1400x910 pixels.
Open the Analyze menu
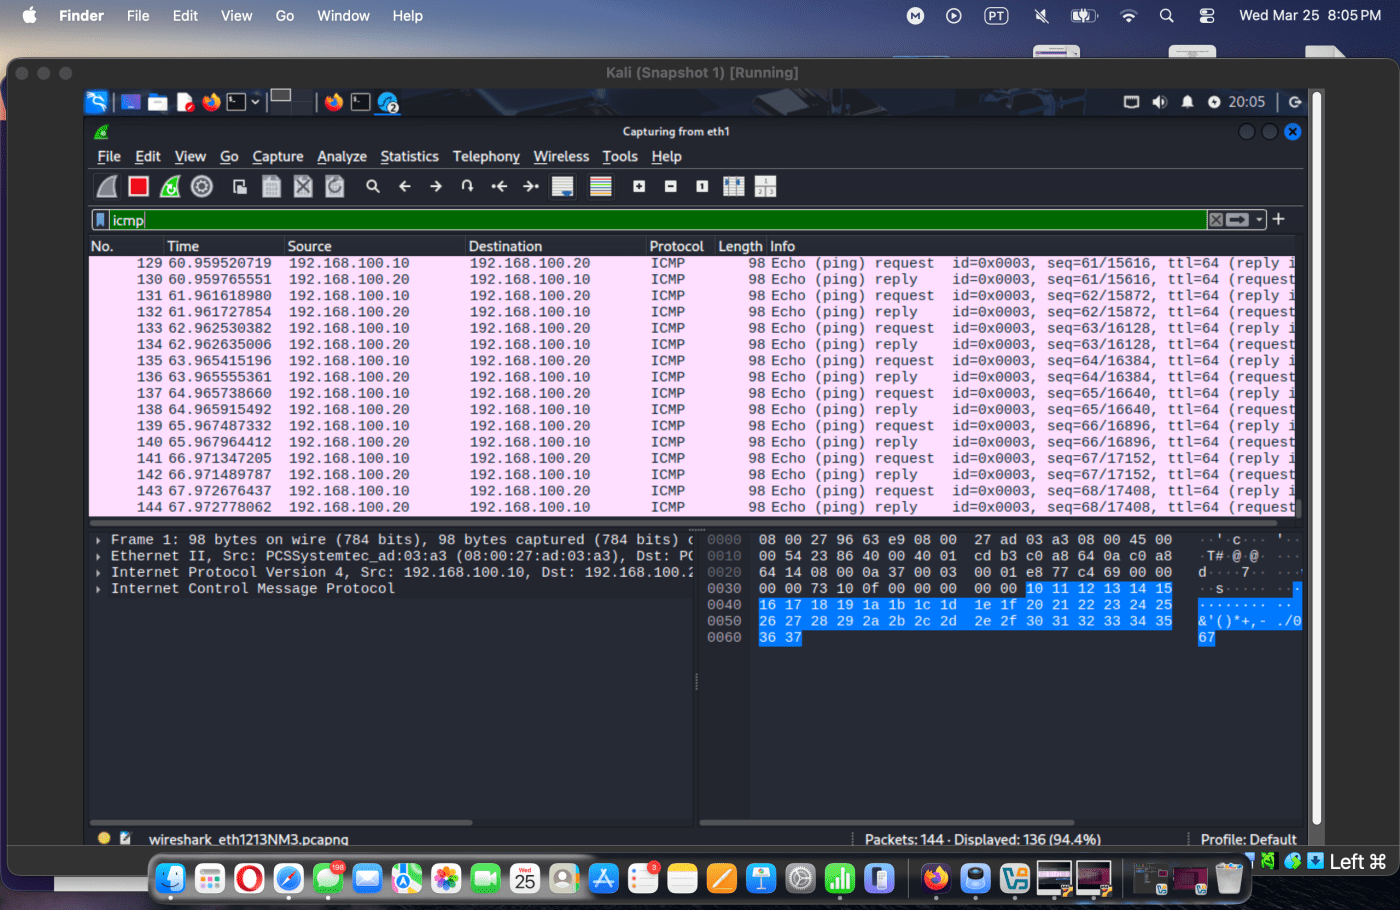click(x=342, y=157)
